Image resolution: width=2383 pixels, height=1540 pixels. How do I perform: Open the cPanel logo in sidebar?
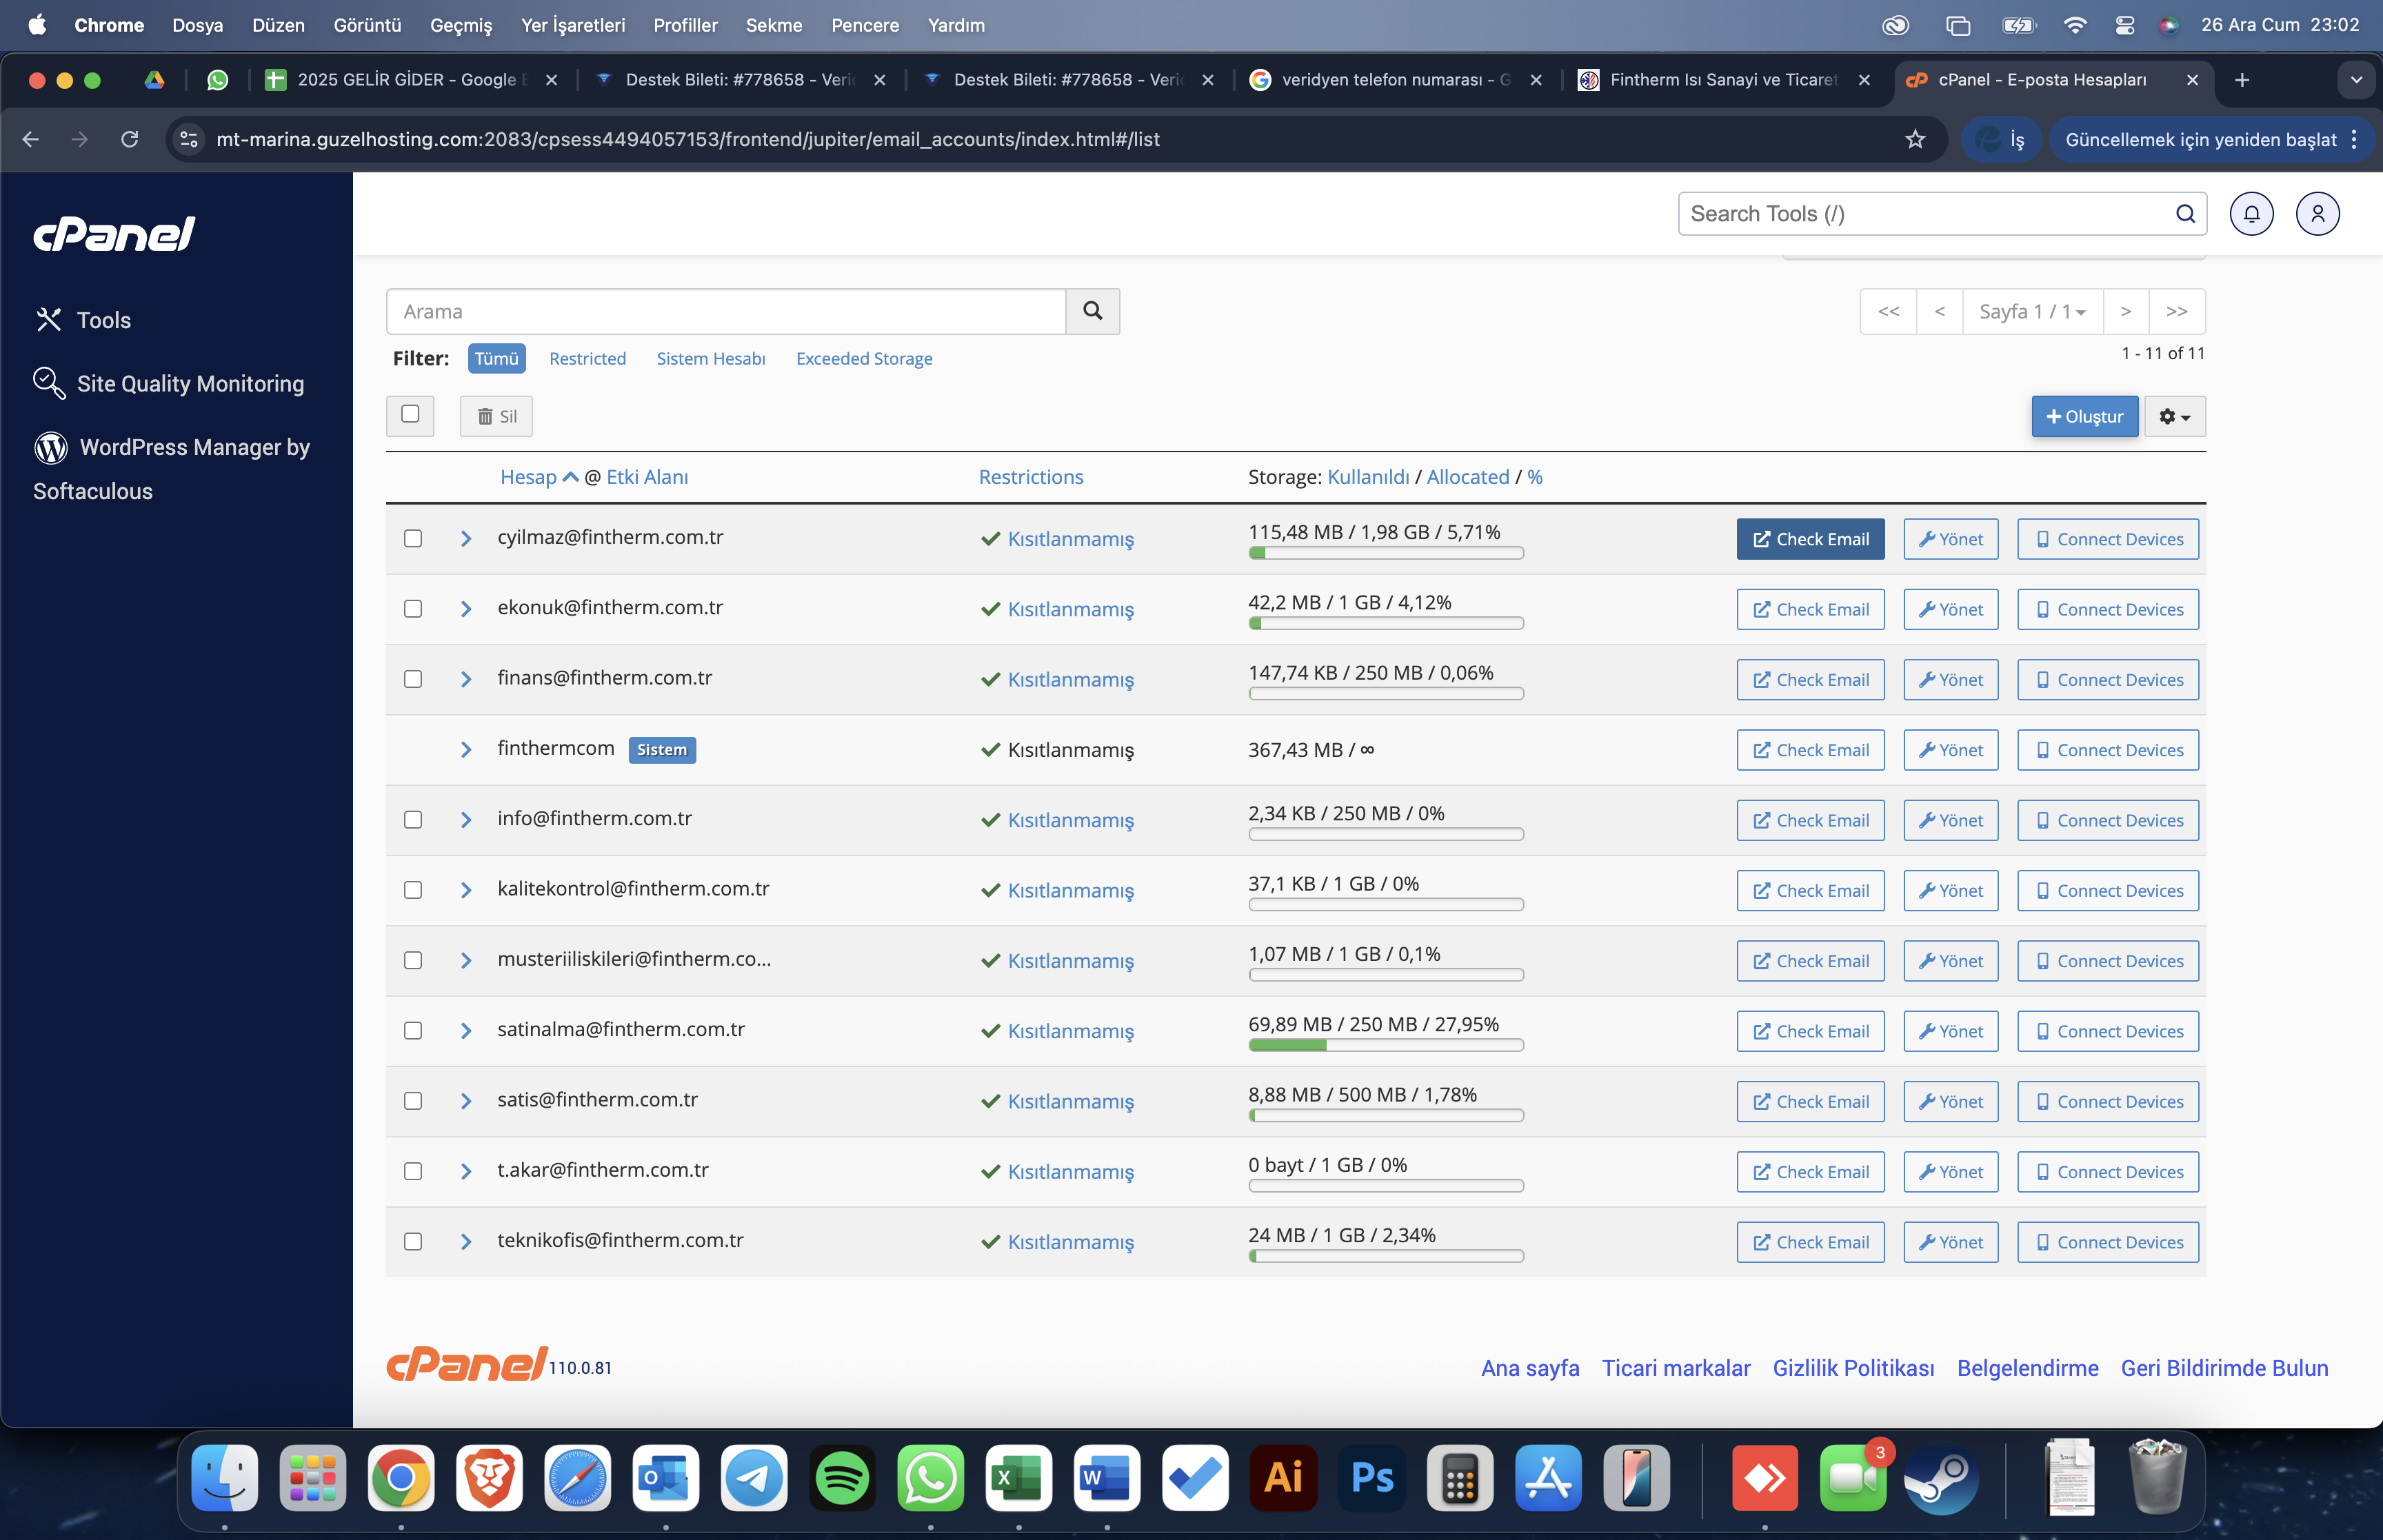pos(114,234)
